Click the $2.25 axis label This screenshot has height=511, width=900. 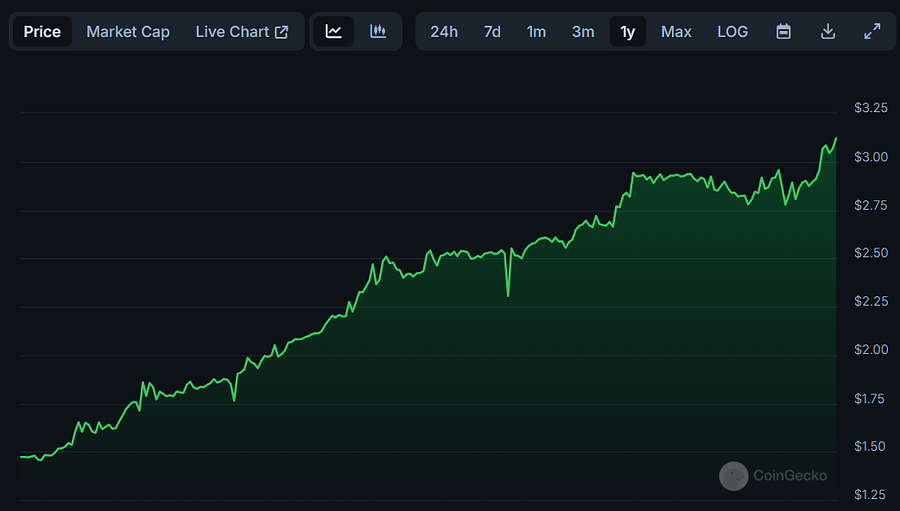871,301
